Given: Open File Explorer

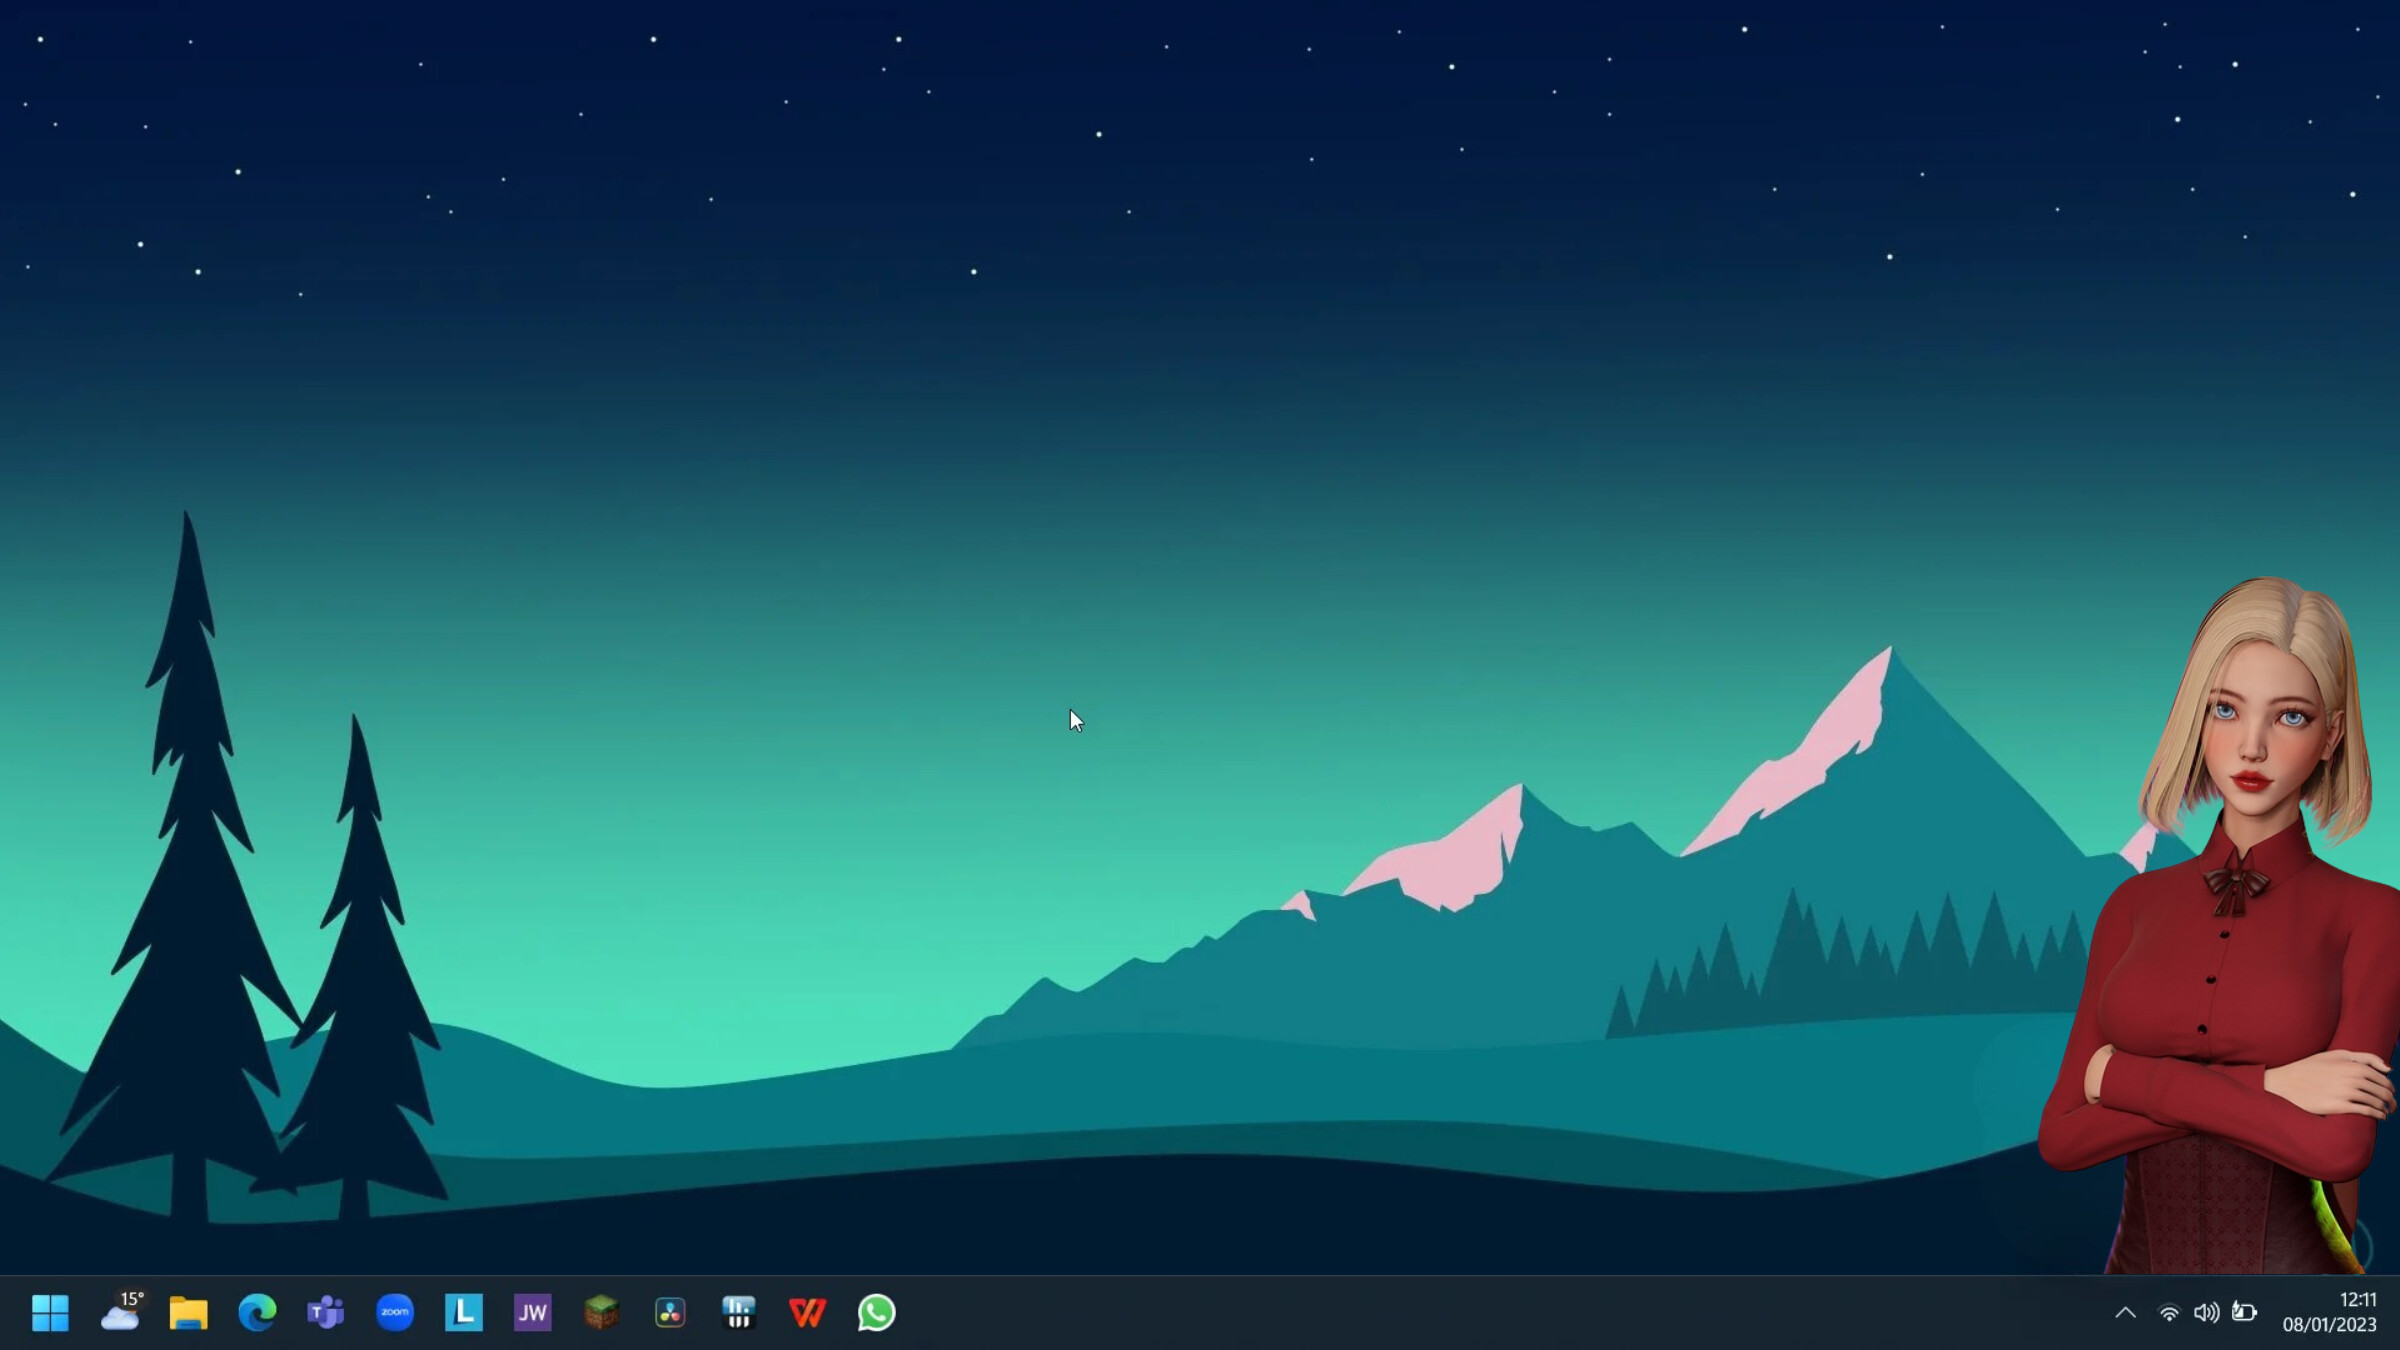Looking at the screenshot, I should (190, 1313).
